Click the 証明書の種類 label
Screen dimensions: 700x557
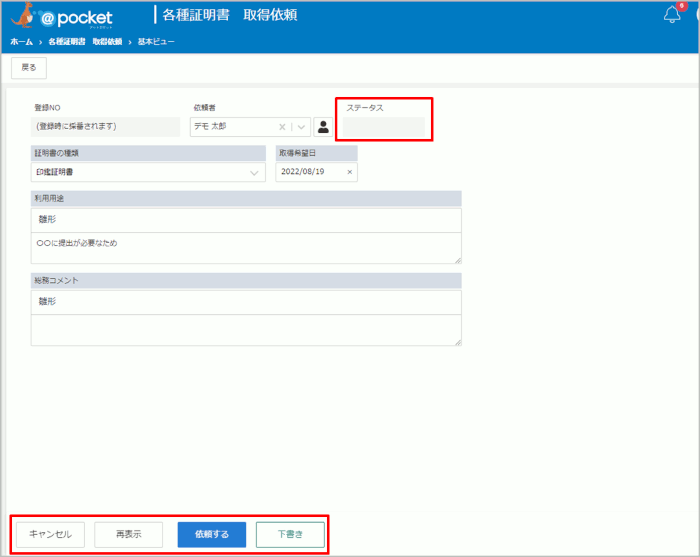tap(57, 153)
